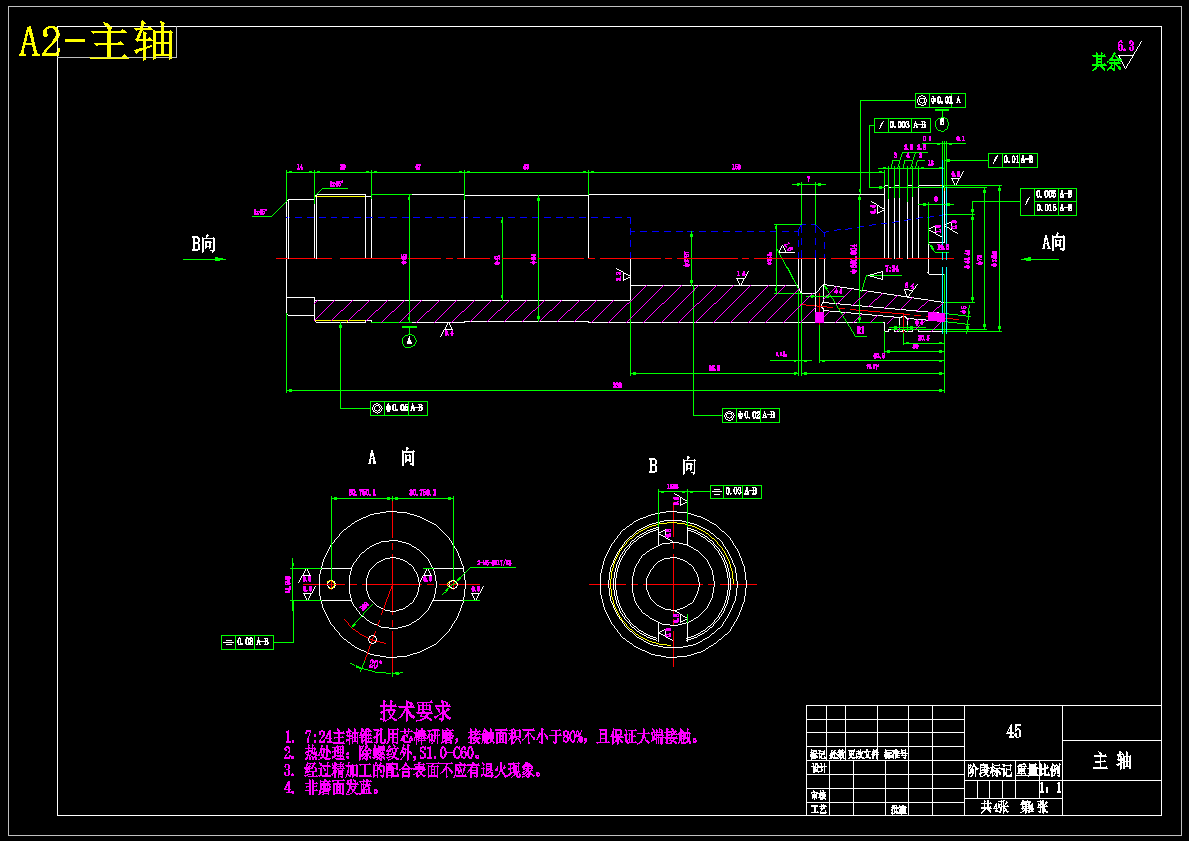Select the symmetry frame left of A向 view
This screenshot has height=841, width=1189.
click(247, 642)
